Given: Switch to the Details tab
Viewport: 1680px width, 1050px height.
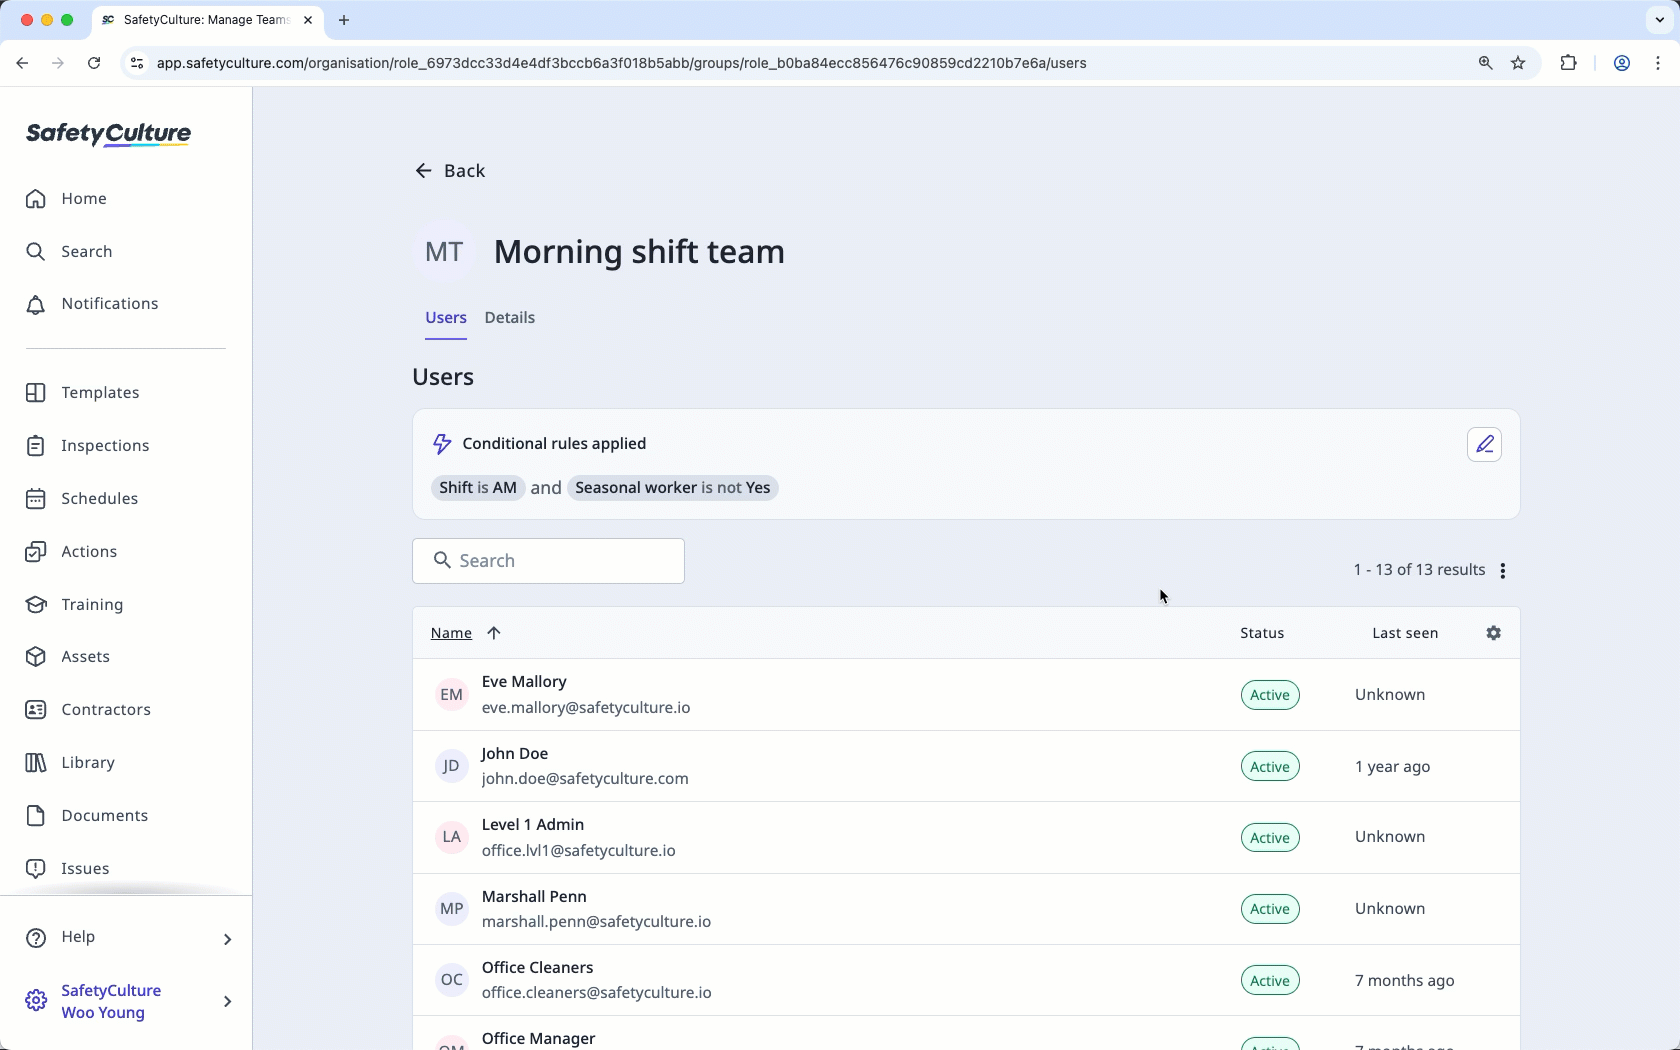Looking at the screenshot, I should tap(510, 318).
